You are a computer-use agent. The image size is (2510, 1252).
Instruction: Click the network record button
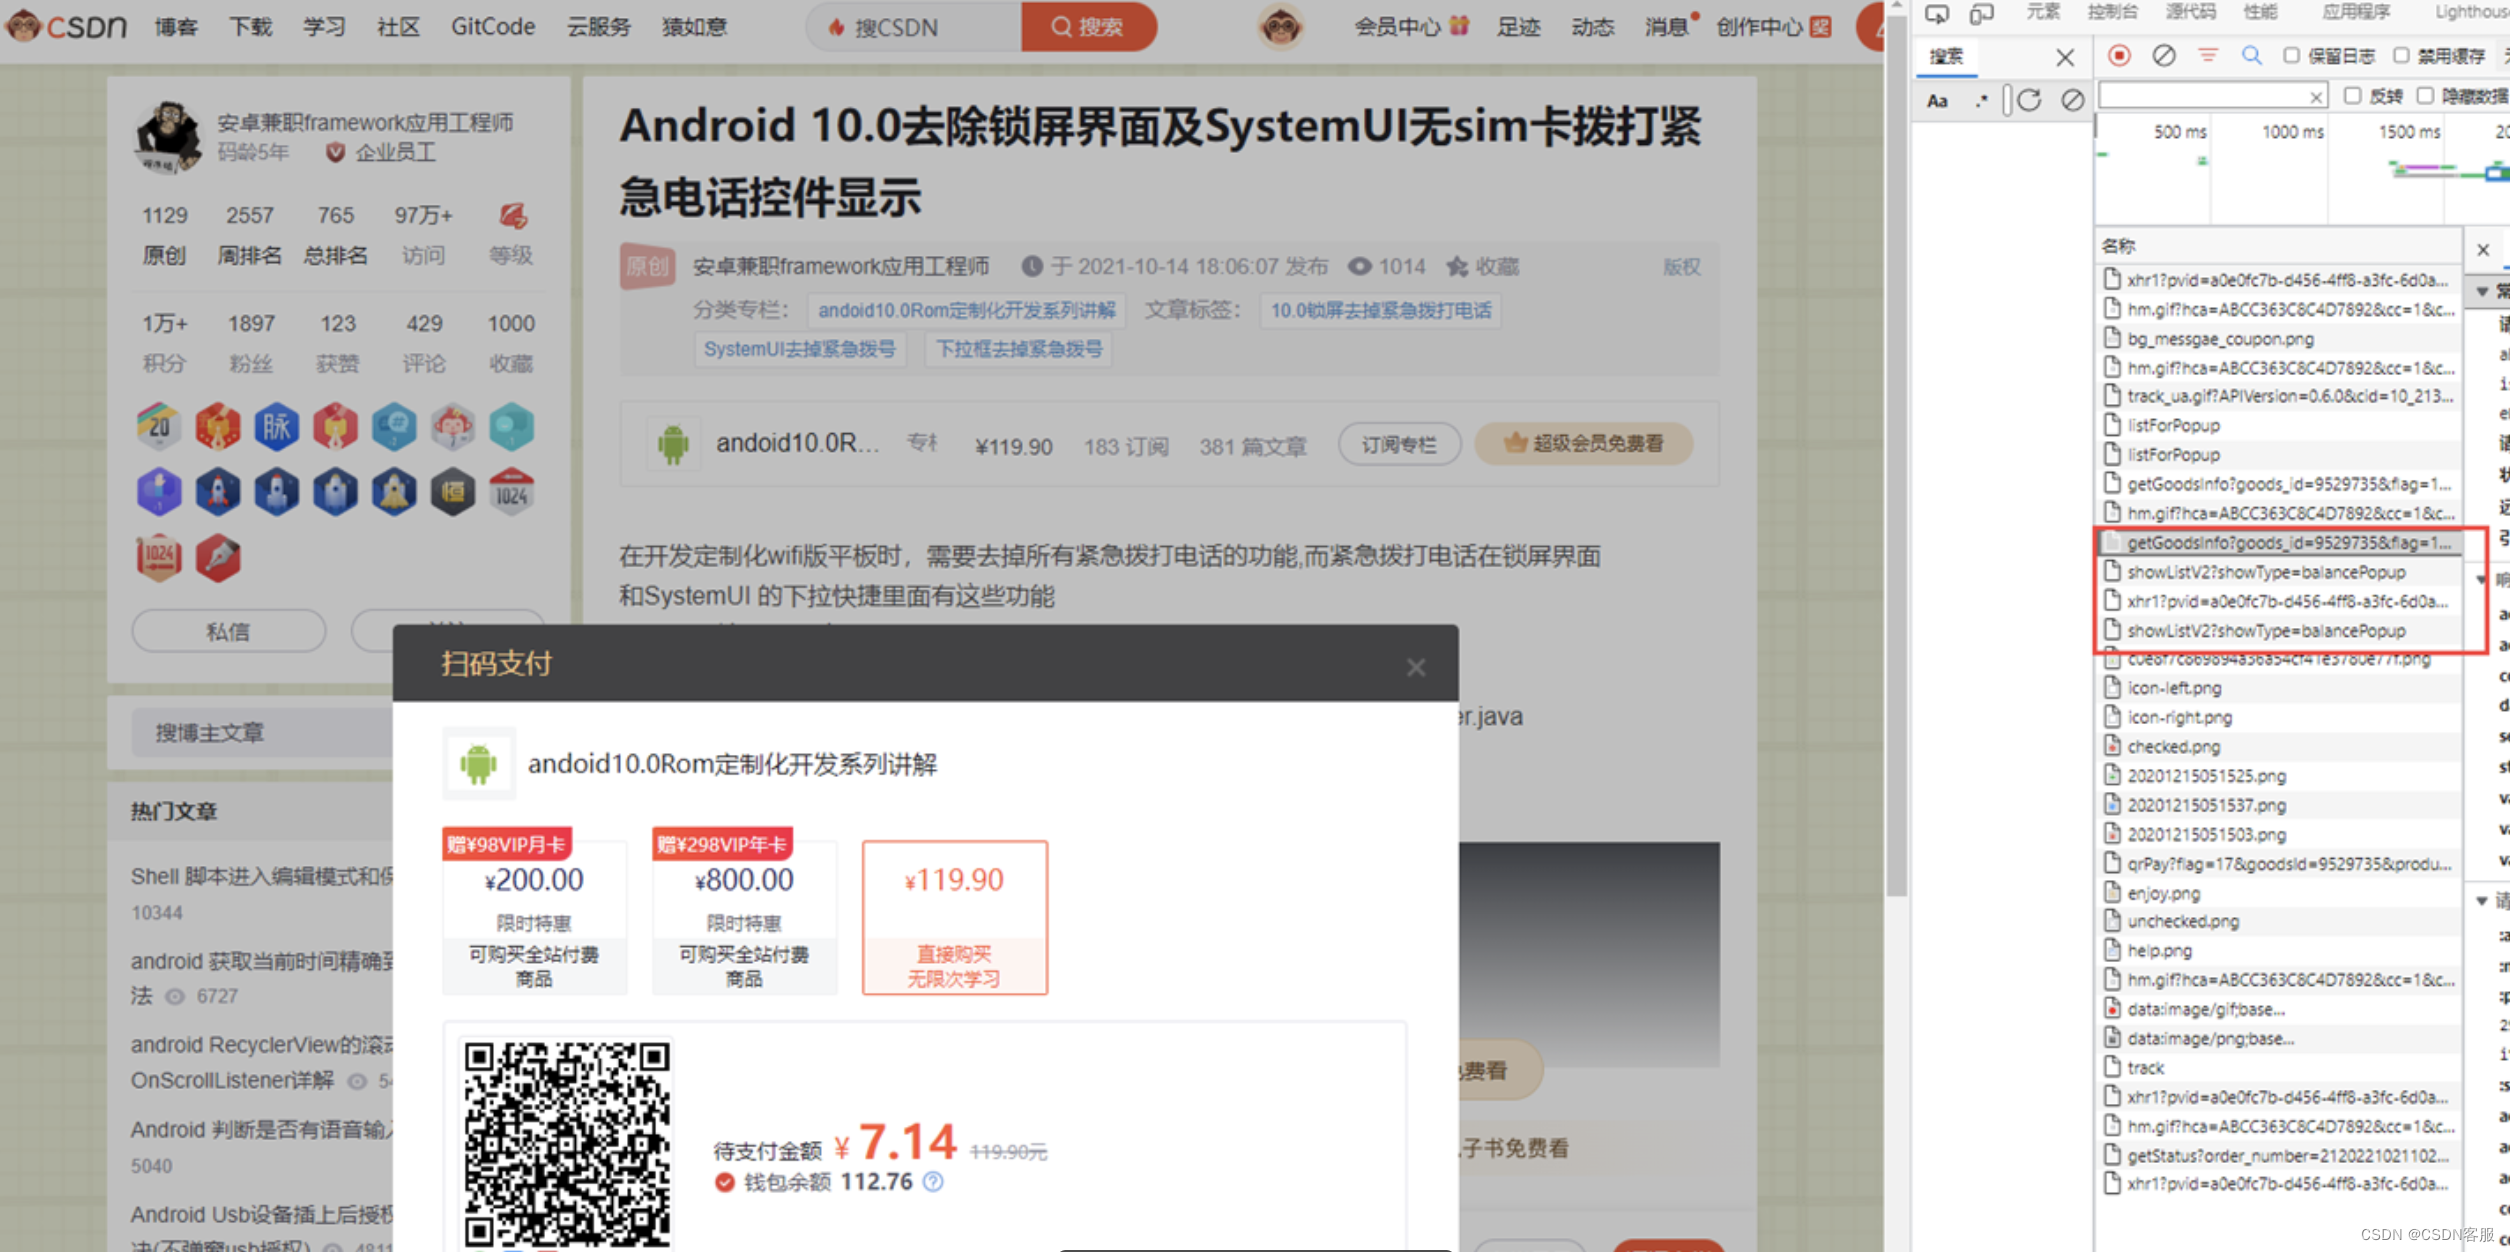click(2119, 55)
